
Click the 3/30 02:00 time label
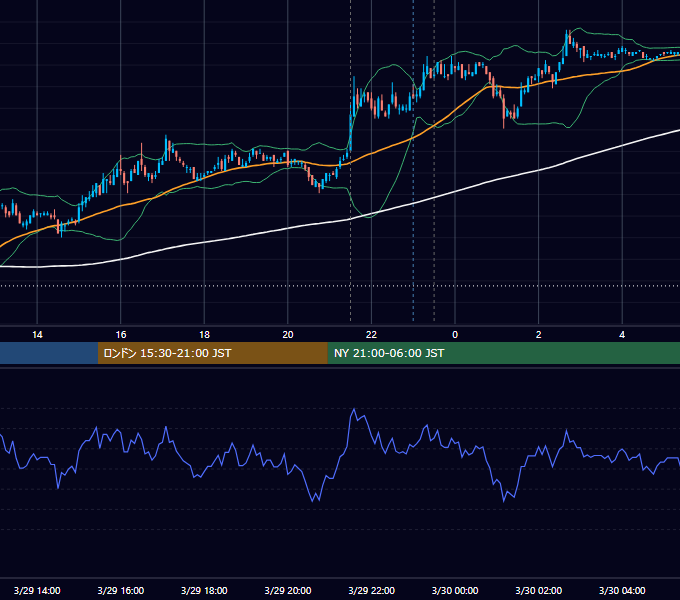tap(539, 590)
